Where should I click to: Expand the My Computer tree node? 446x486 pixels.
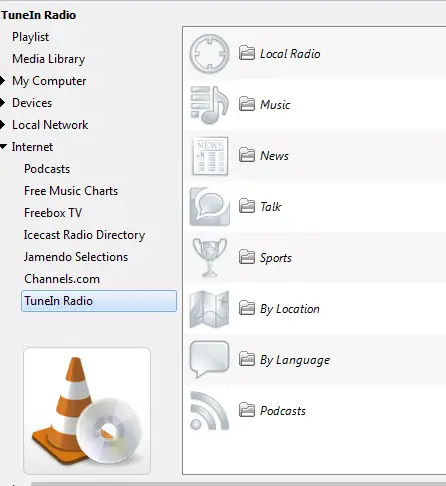click(x=2, y=81)
